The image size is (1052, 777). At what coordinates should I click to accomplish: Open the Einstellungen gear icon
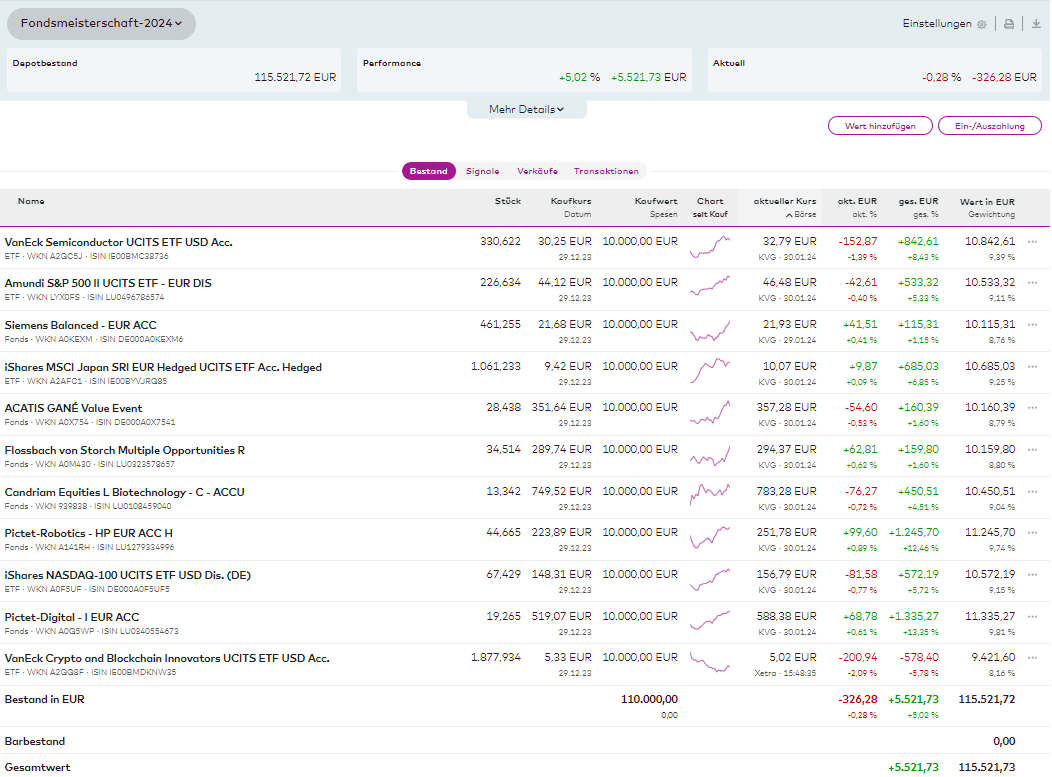981,24
